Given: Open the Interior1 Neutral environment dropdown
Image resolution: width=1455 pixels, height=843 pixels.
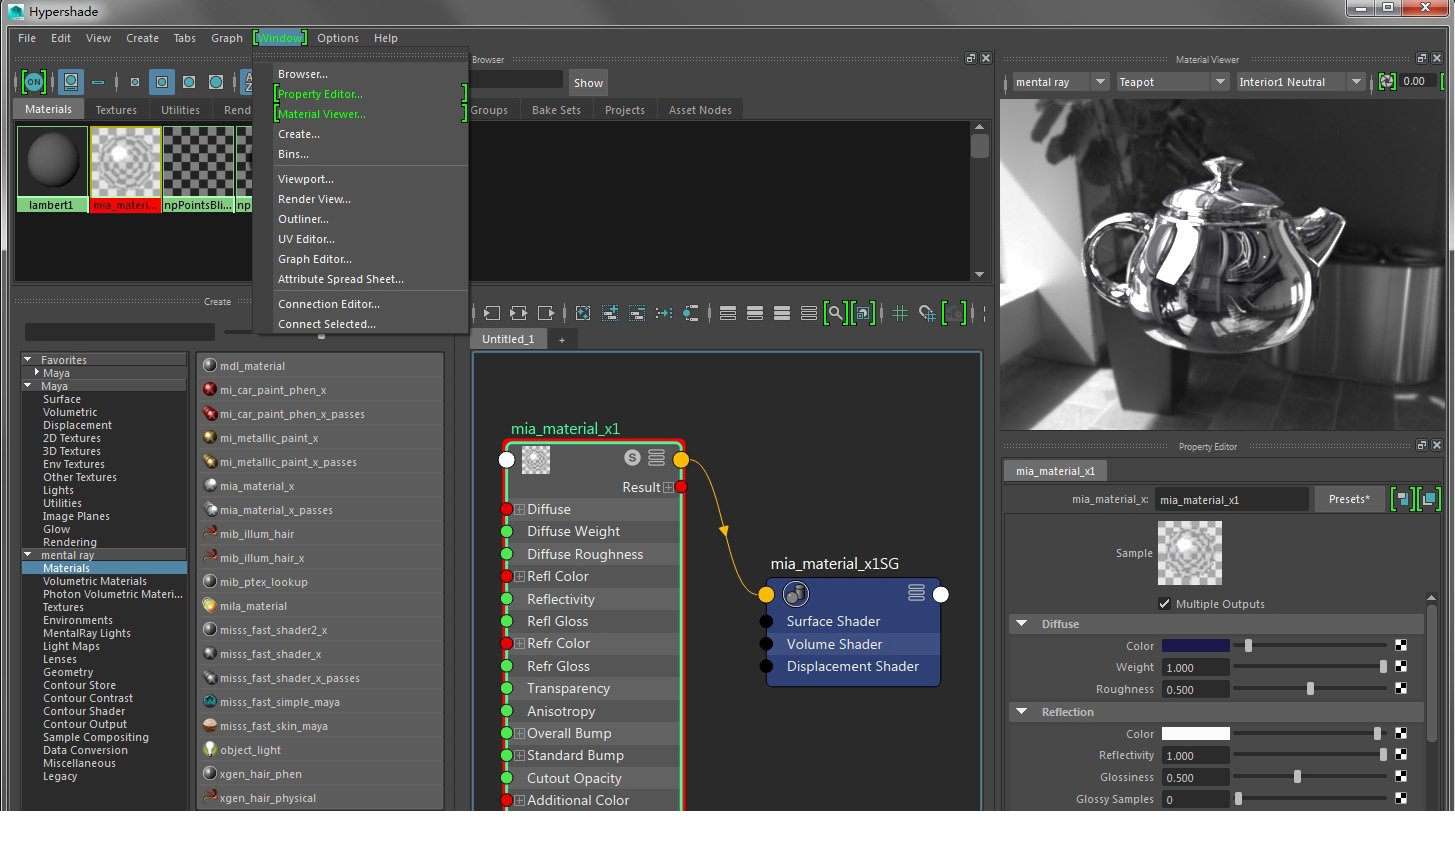Looking at the screenshot, I should point(1300,82).
